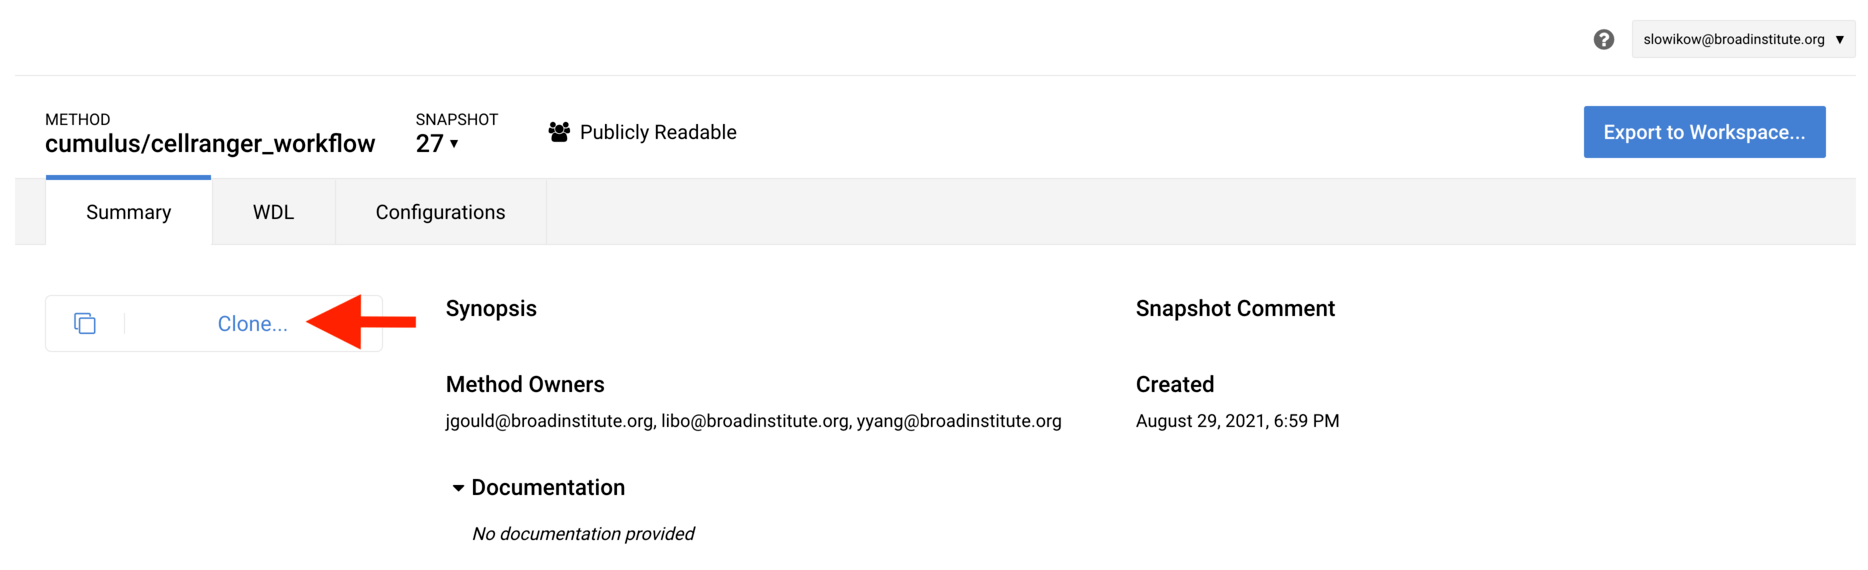This screenshot has height=570, width=1868.
Task: Click the August 29, 2021 created date
Action: (x=1237, y=421)
